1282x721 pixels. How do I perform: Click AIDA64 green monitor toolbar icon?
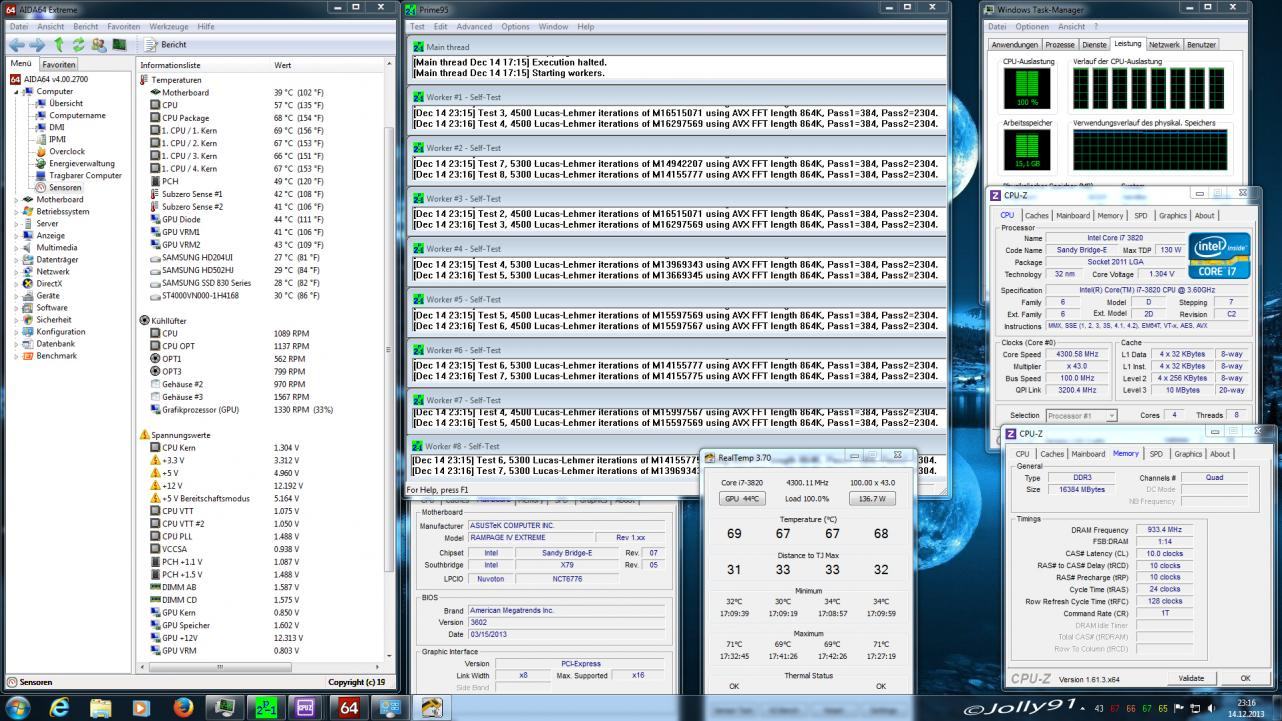(119, 45)
